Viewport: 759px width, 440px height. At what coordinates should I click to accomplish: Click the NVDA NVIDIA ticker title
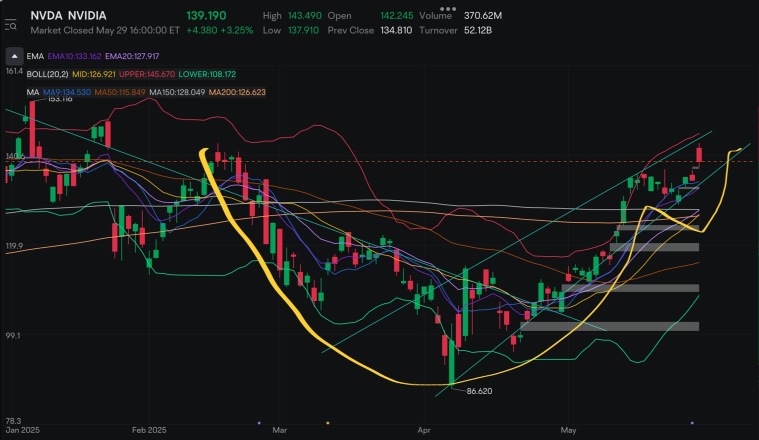[68, 15]
